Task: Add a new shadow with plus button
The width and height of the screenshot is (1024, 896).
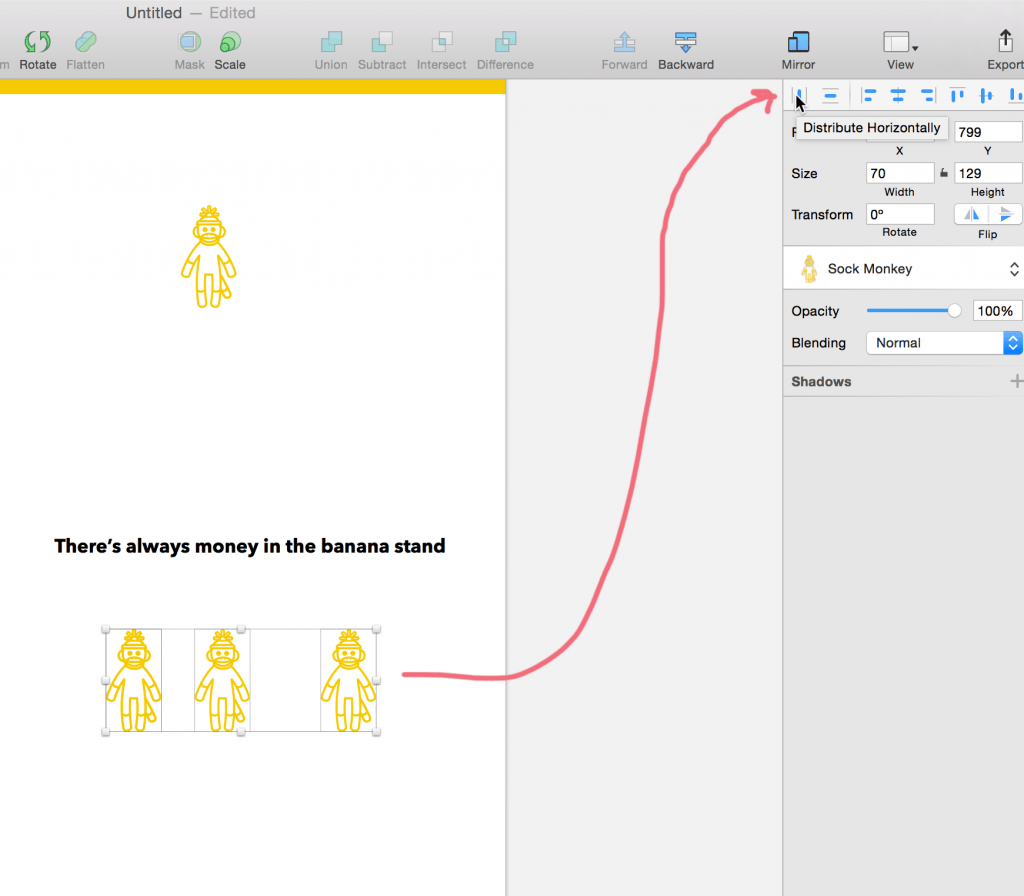Action: (x=1016, y=381)
